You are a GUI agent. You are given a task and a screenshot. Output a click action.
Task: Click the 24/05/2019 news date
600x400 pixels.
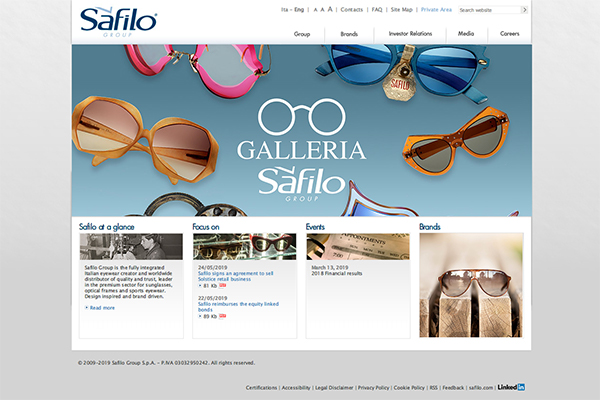click(212, 267)
